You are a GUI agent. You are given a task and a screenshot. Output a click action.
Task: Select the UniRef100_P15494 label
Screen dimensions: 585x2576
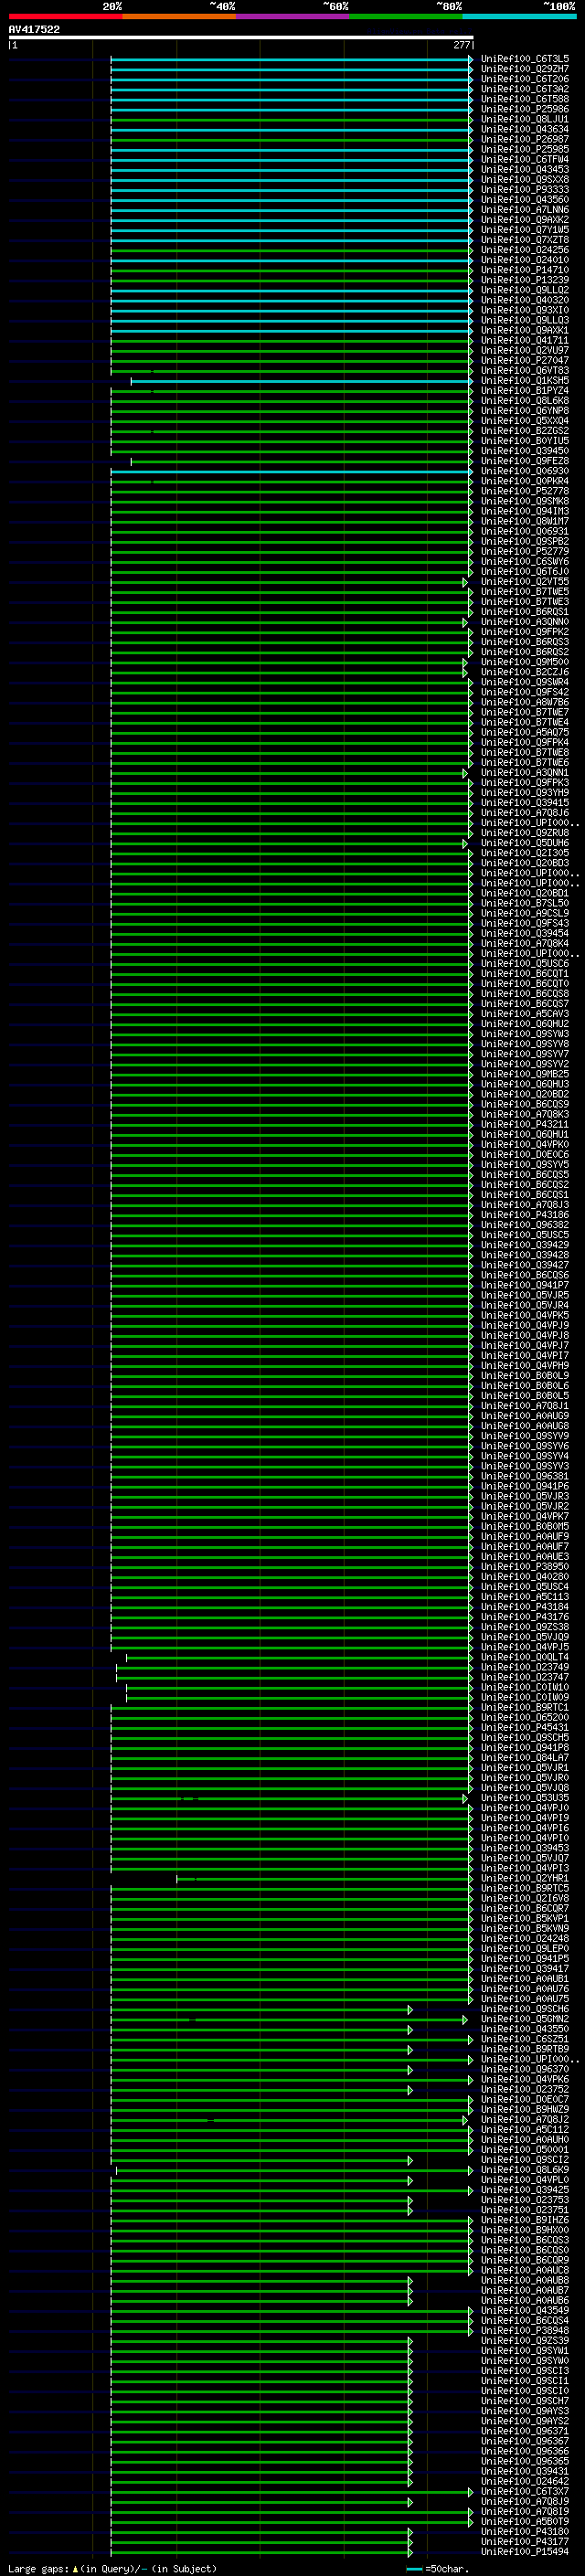(525, 2551)
